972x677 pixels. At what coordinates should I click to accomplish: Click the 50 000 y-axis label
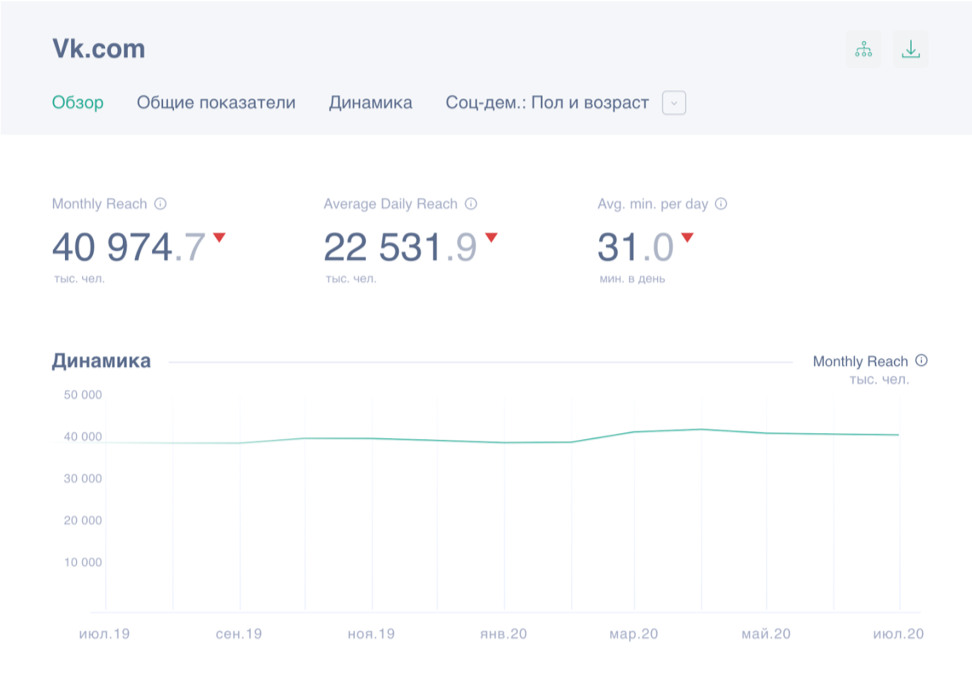point(83,395)
